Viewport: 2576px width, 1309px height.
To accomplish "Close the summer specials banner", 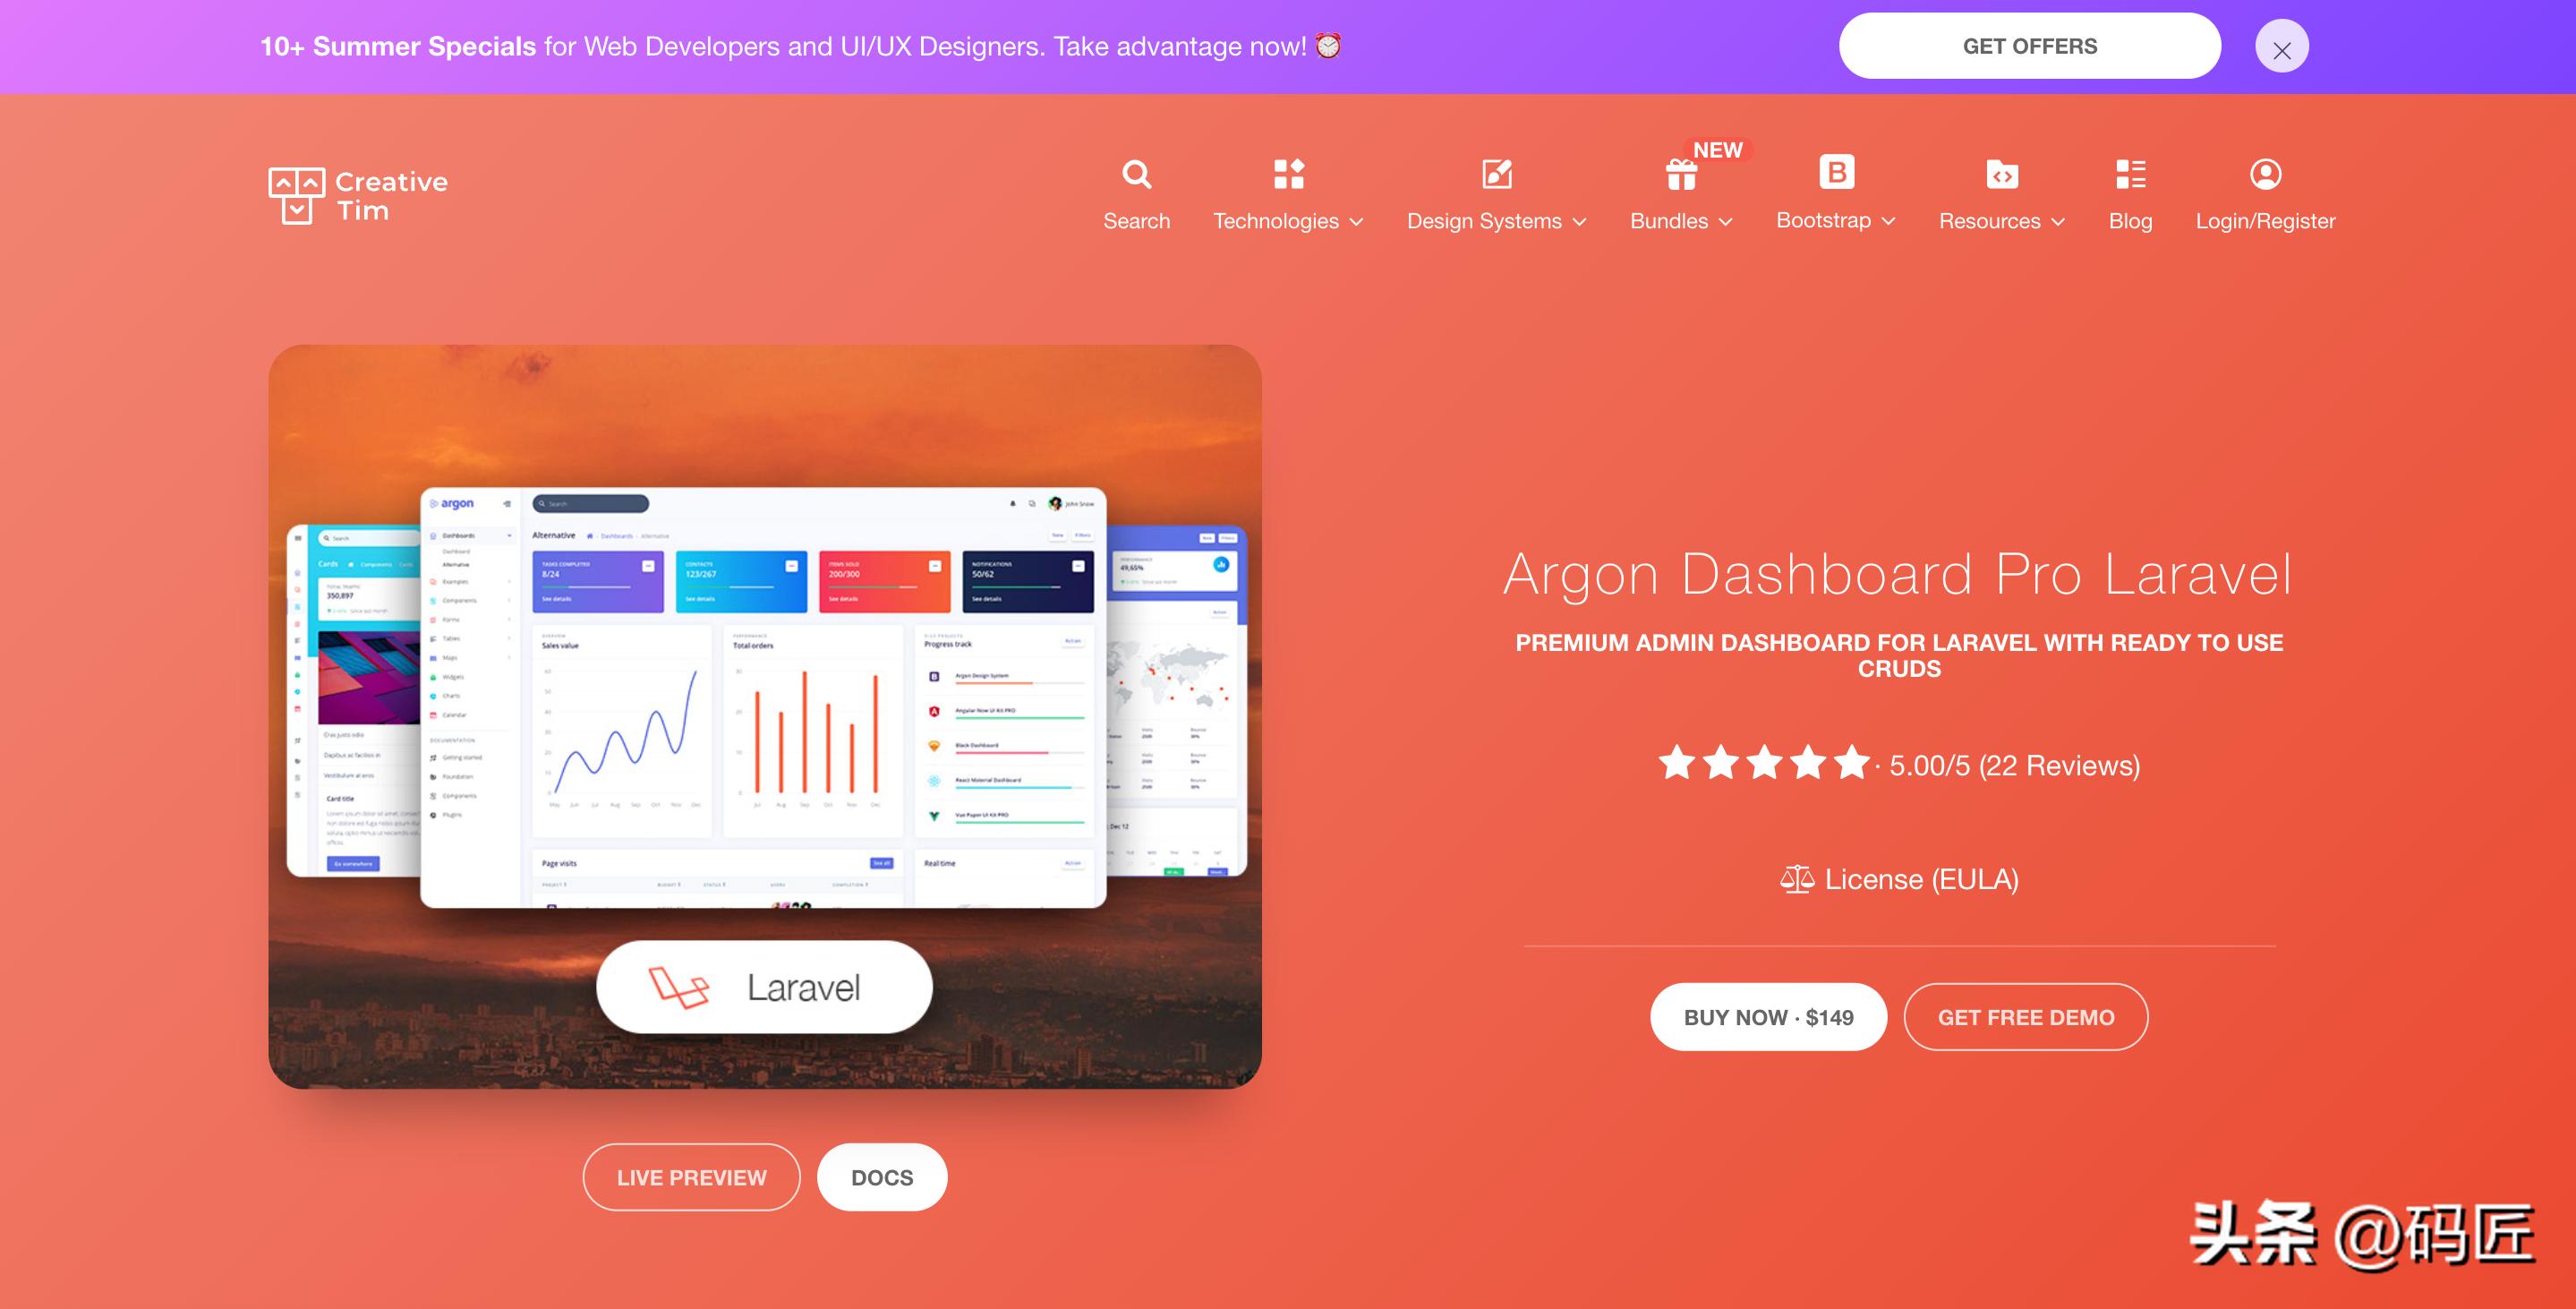I will (2282, 45).
